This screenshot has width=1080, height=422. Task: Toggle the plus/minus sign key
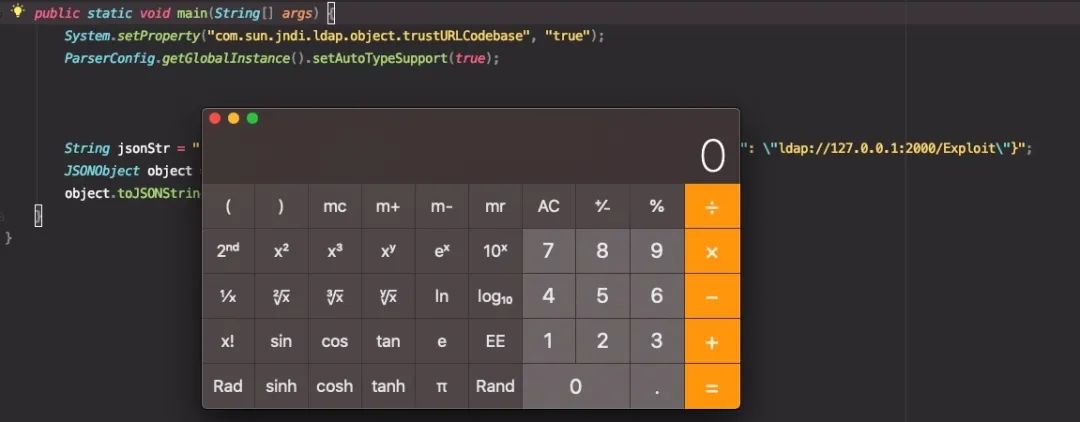tap(602, 206)
